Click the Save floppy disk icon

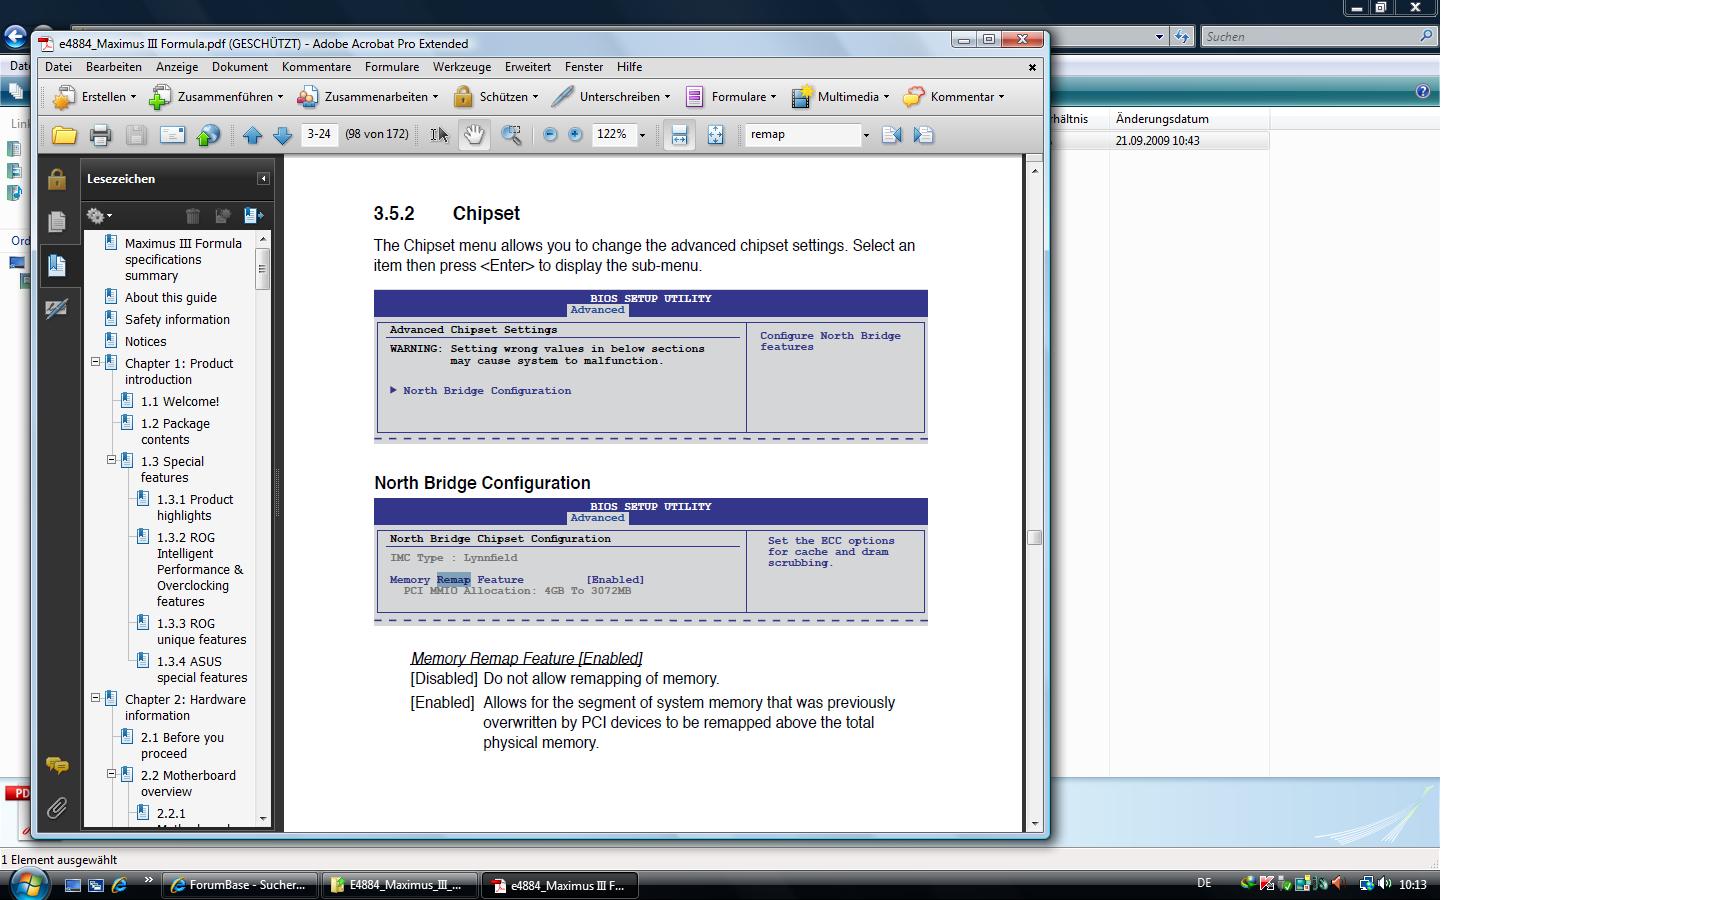[x=136, y=135]
